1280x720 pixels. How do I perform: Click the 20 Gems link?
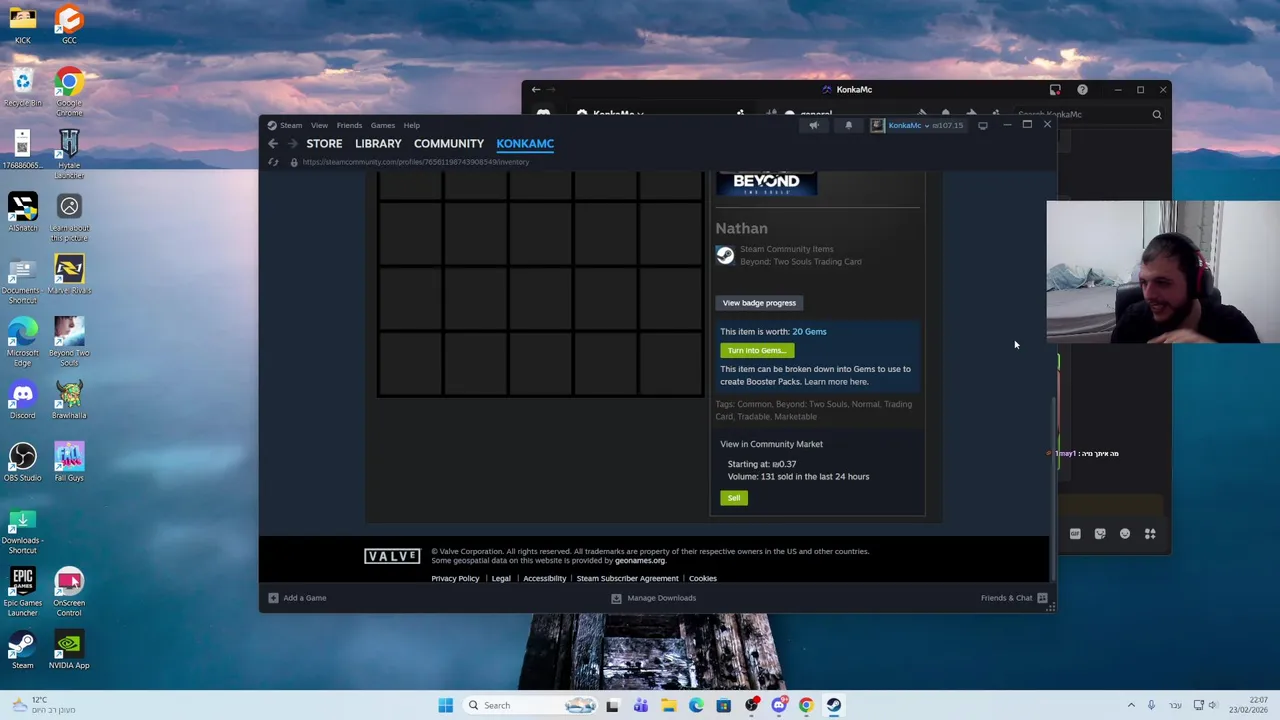coord(809,331)
